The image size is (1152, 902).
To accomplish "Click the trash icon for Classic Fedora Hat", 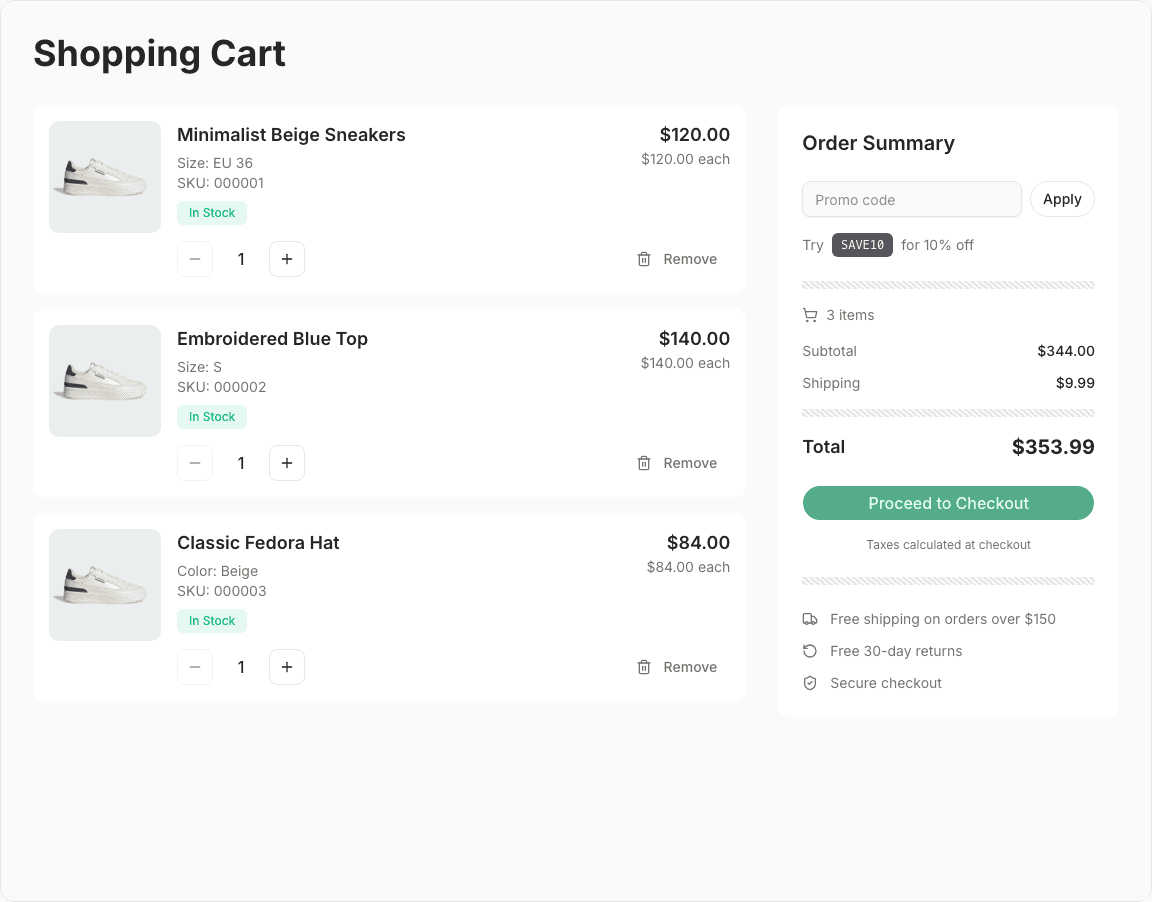I will [644, 667].
